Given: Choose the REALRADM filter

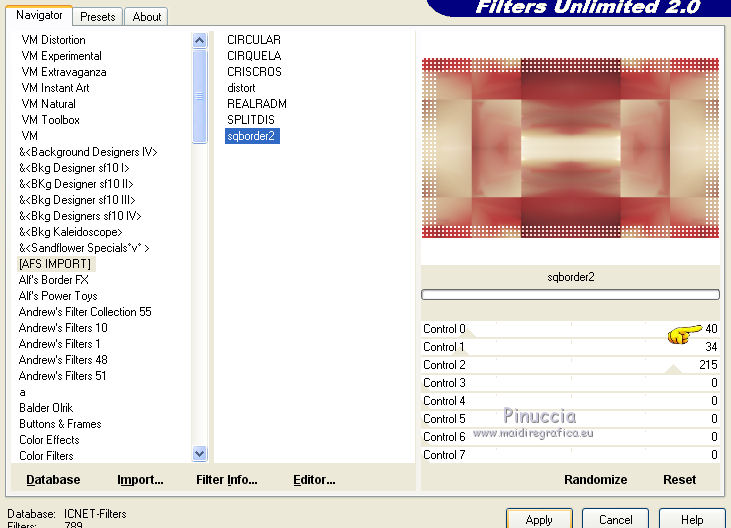Looking at the screenshot, I should pos(256,103).
